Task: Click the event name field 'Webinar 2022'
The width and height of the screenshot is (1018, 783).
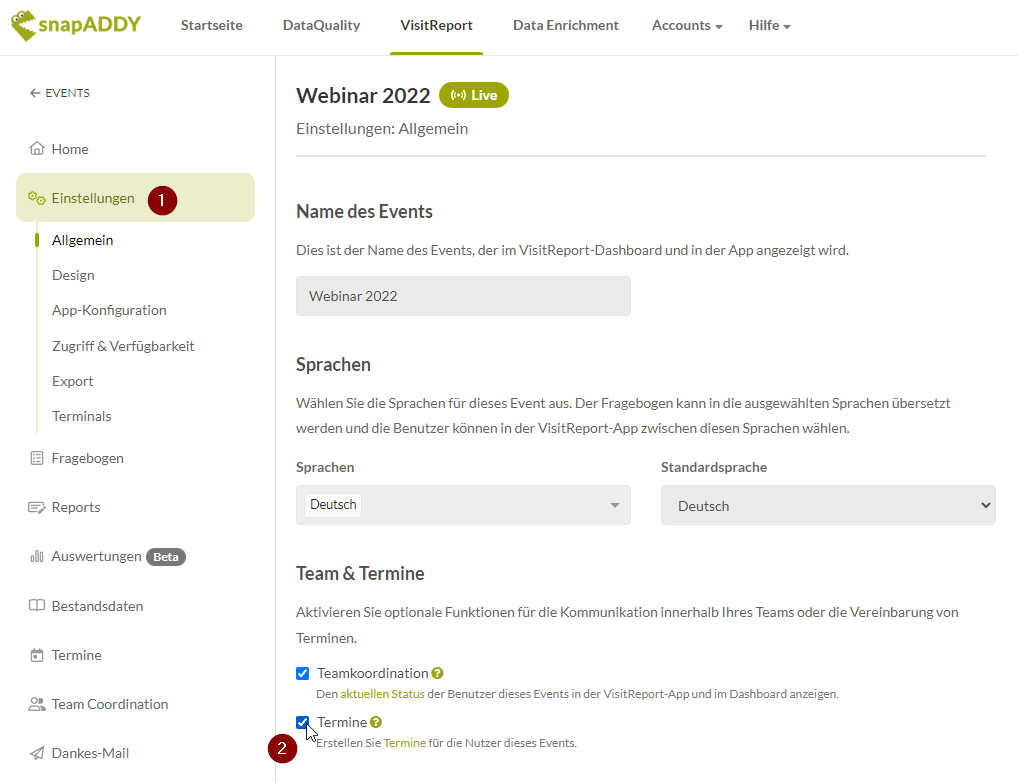Action: tap(463, 296)
